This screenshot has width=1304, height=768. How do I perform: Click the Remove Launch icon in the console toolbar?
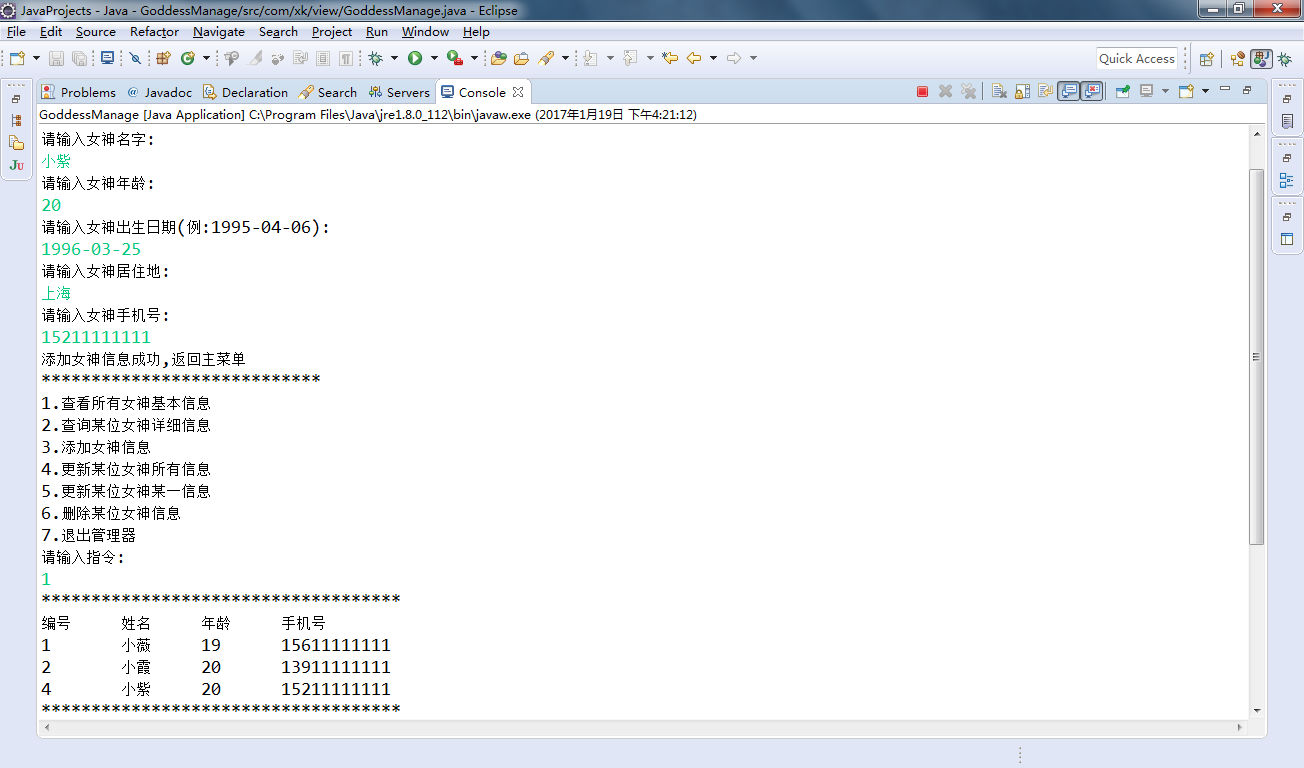pyautogui.click(x=945, y=92)
